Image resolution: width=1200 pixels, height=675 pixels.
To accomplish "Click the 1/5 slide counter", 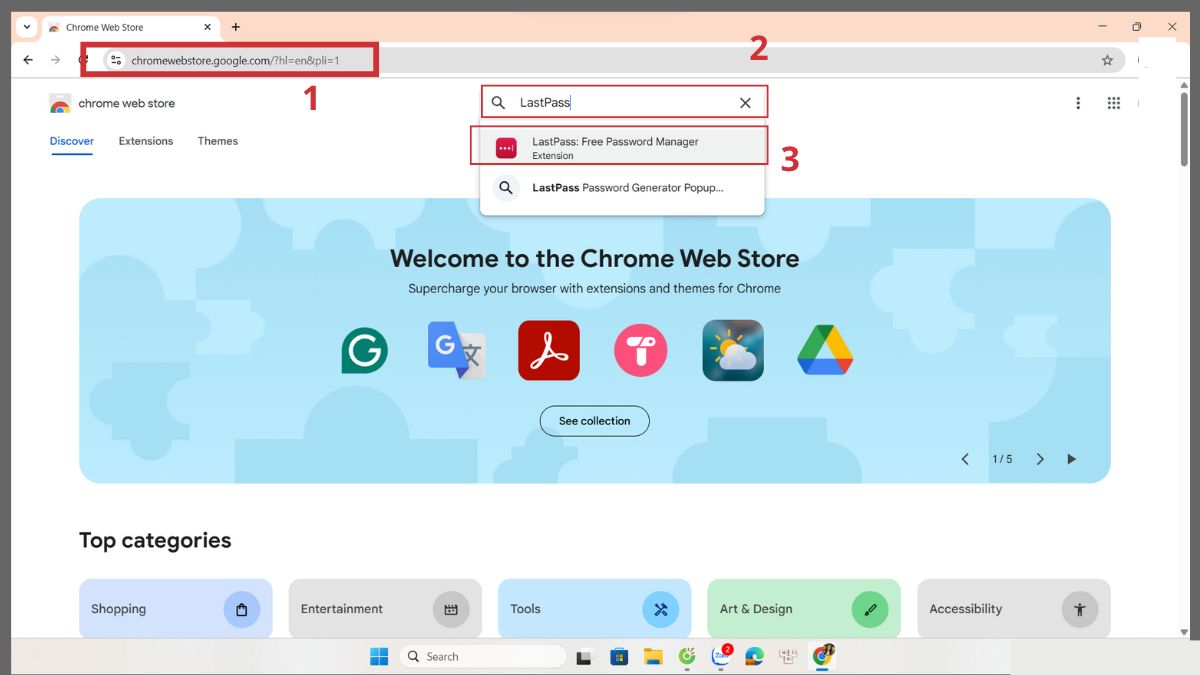I will click(1002, 459).
